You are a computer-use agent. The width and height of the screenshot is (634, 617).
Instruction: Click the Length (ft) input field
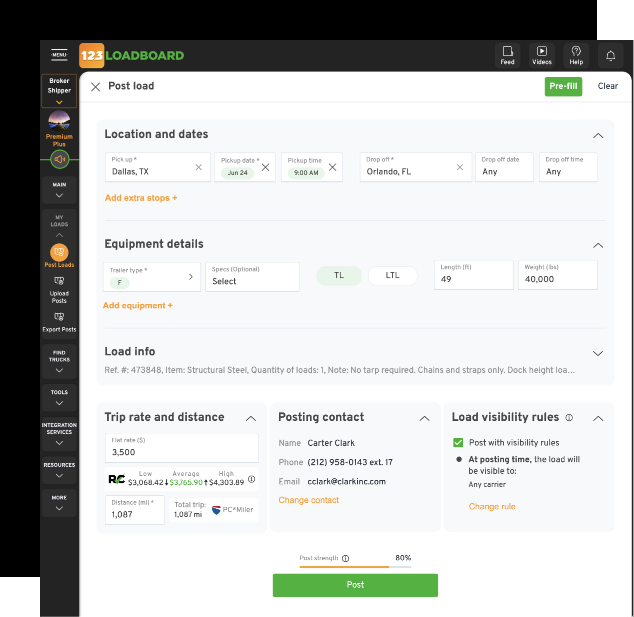pyautogui.click(x=473, y=275)
